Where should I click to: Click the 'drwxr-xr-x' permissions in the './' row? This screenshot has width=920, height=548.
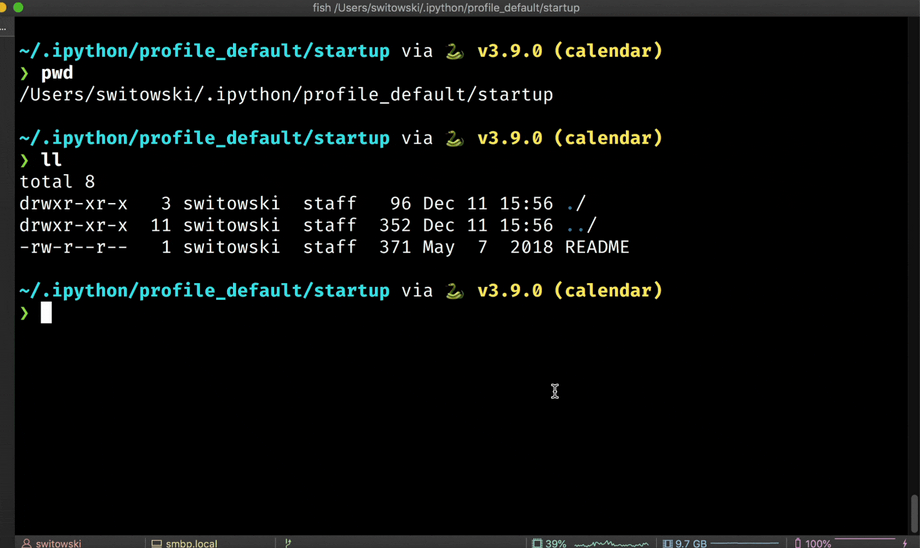(x=73, y=204)
